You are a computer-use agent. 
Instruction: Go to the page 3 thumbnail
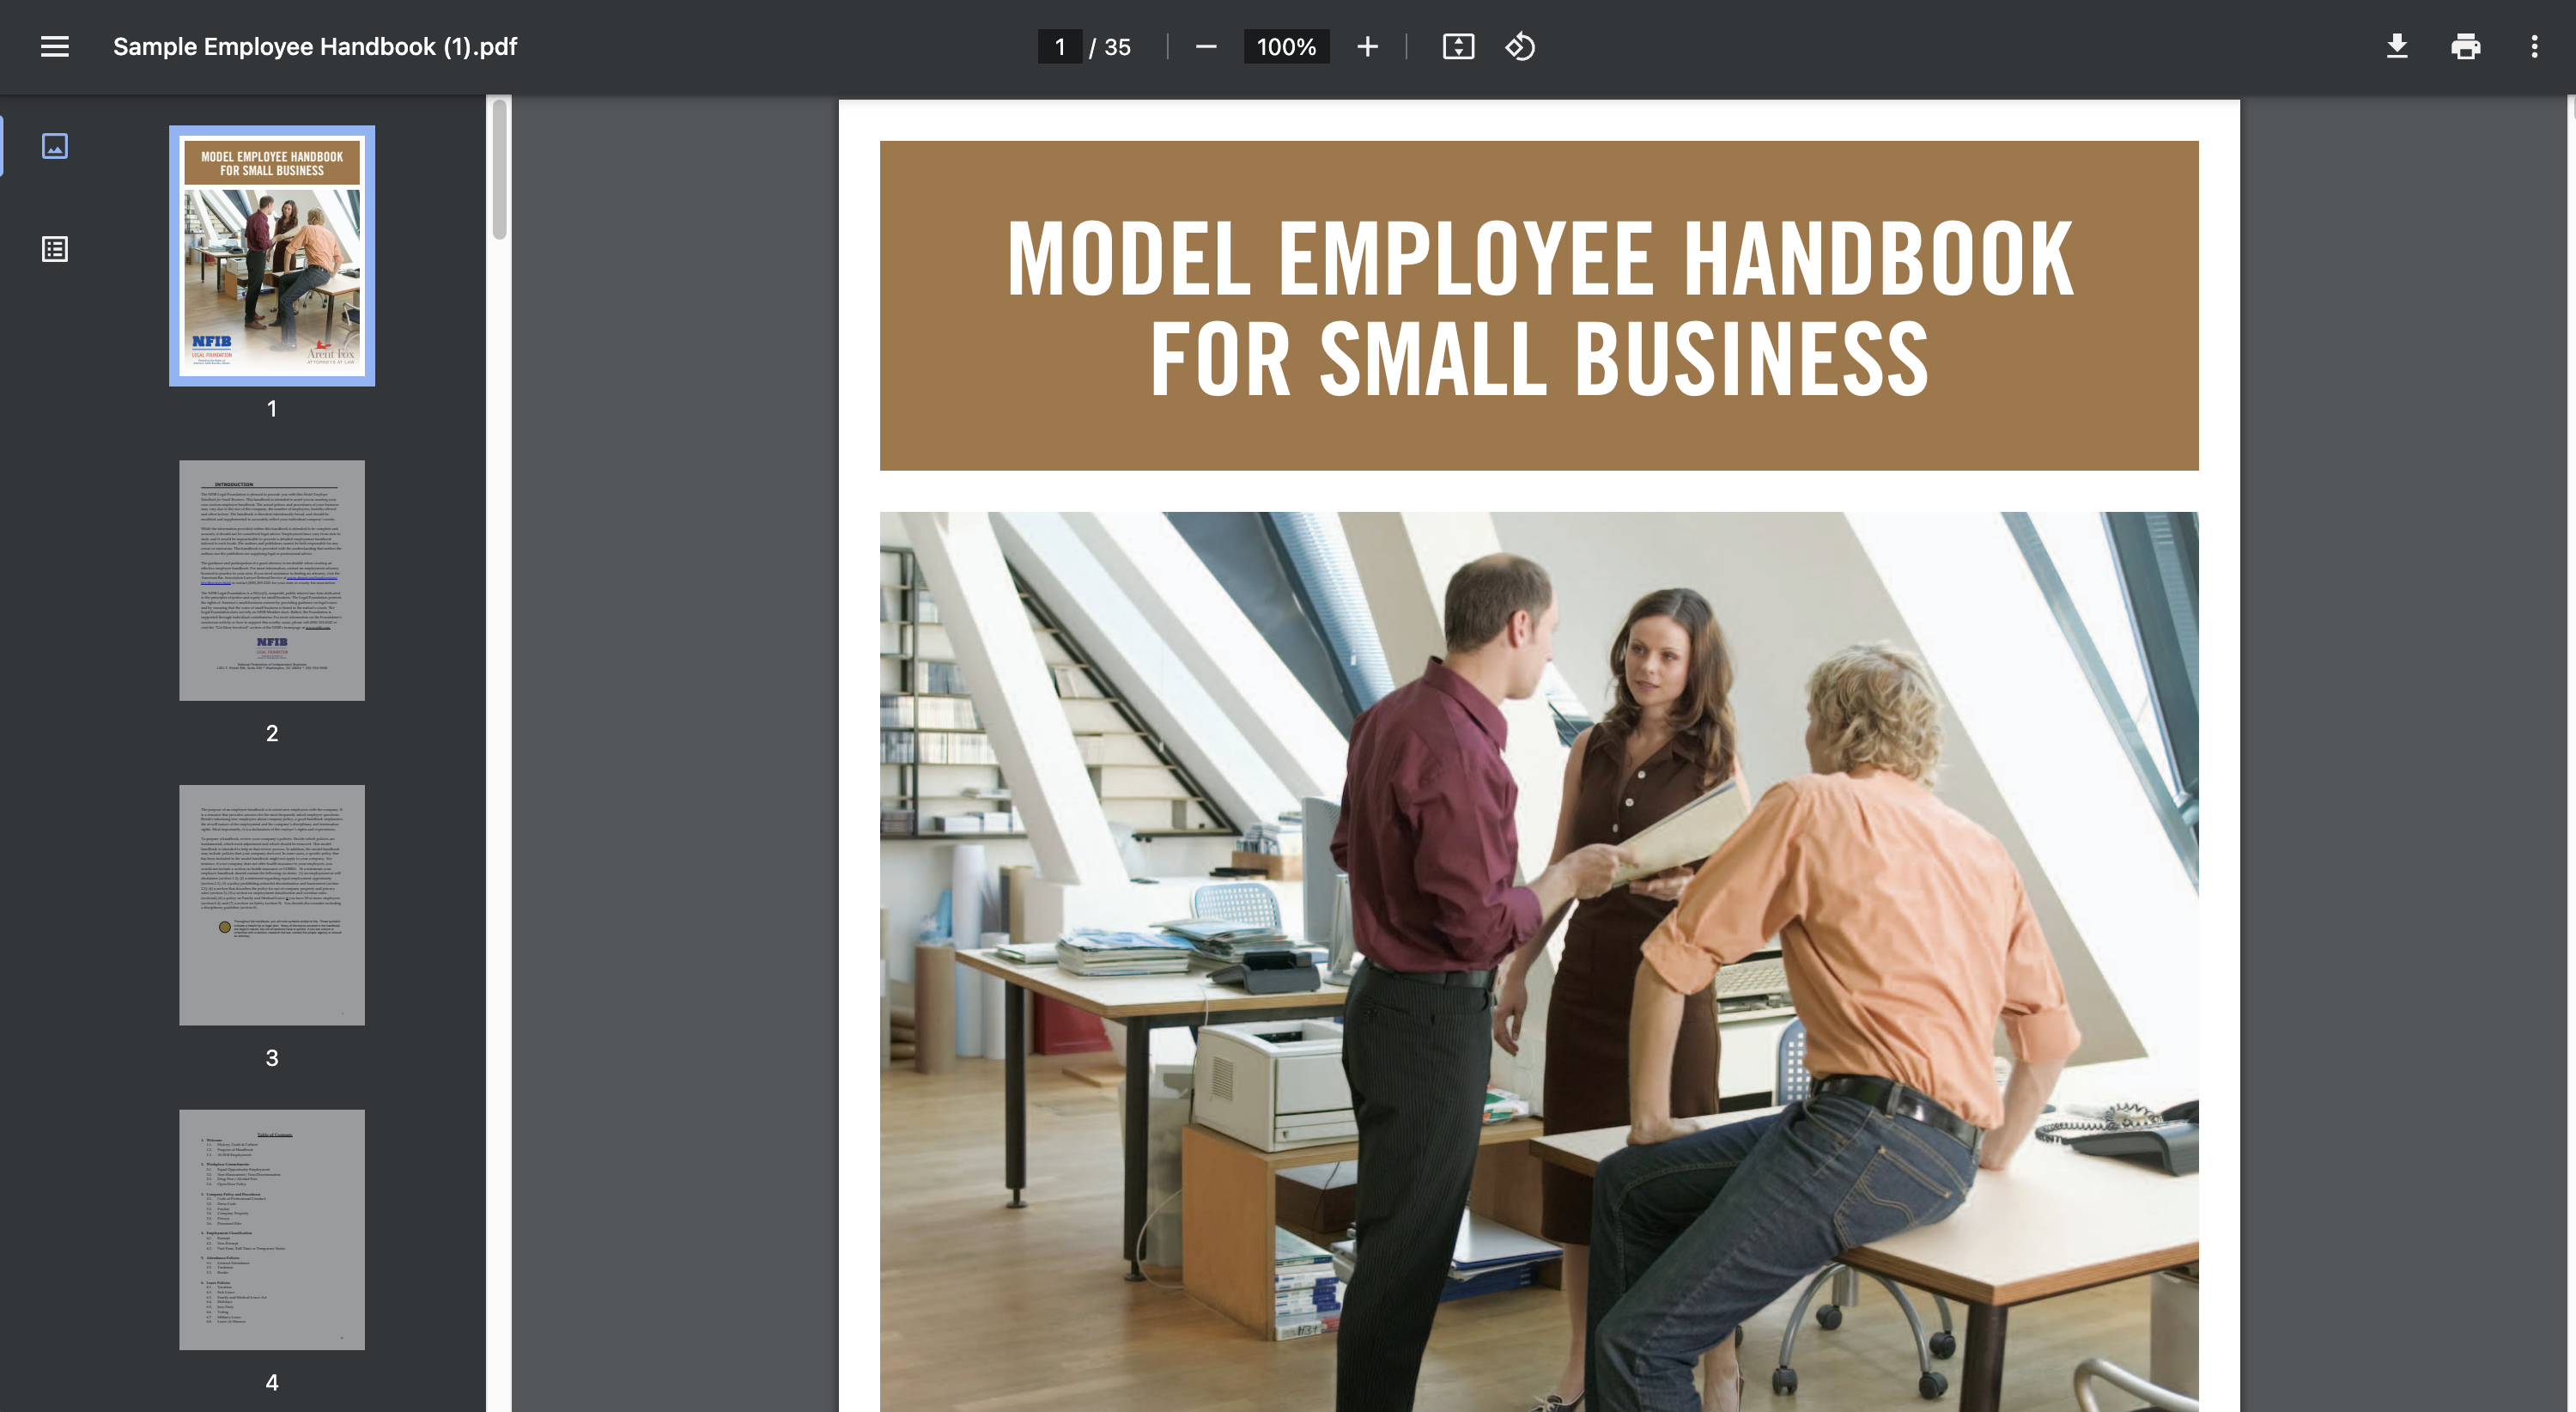[x=272, y=905]
